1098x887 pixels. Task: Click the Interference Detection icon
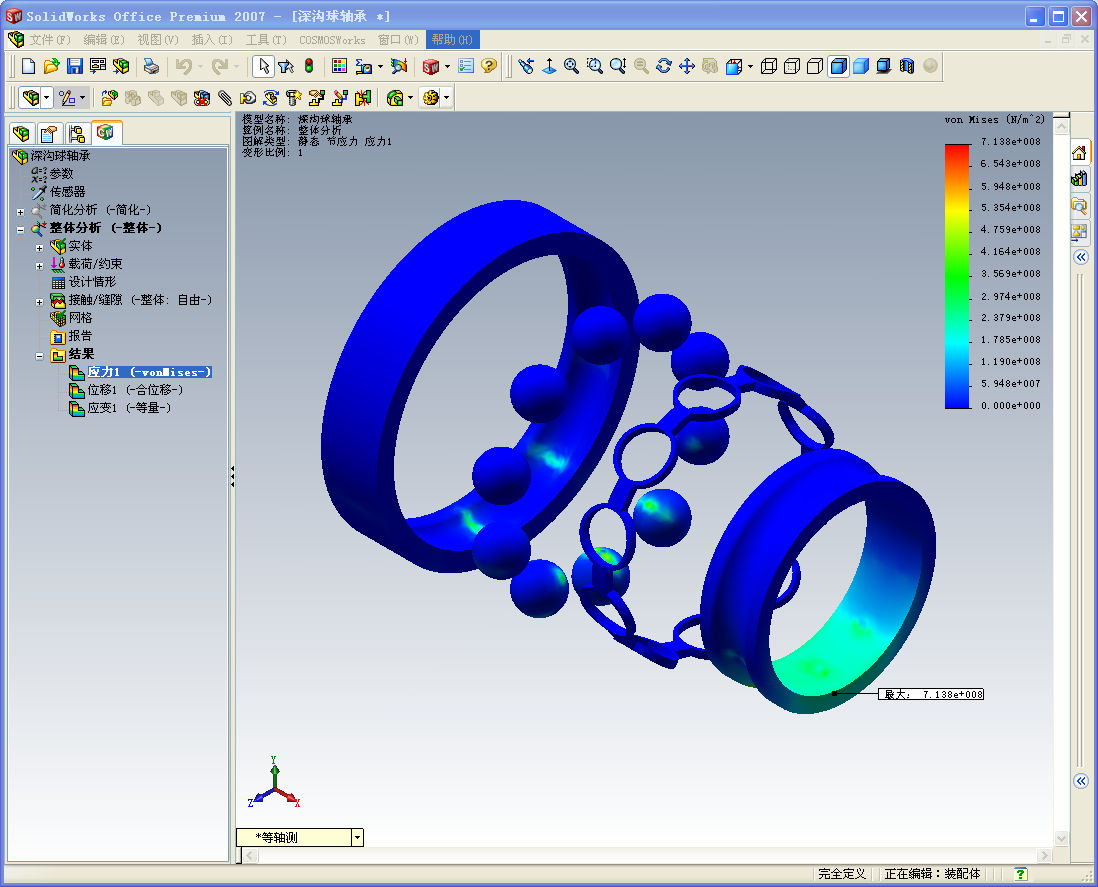363,98
